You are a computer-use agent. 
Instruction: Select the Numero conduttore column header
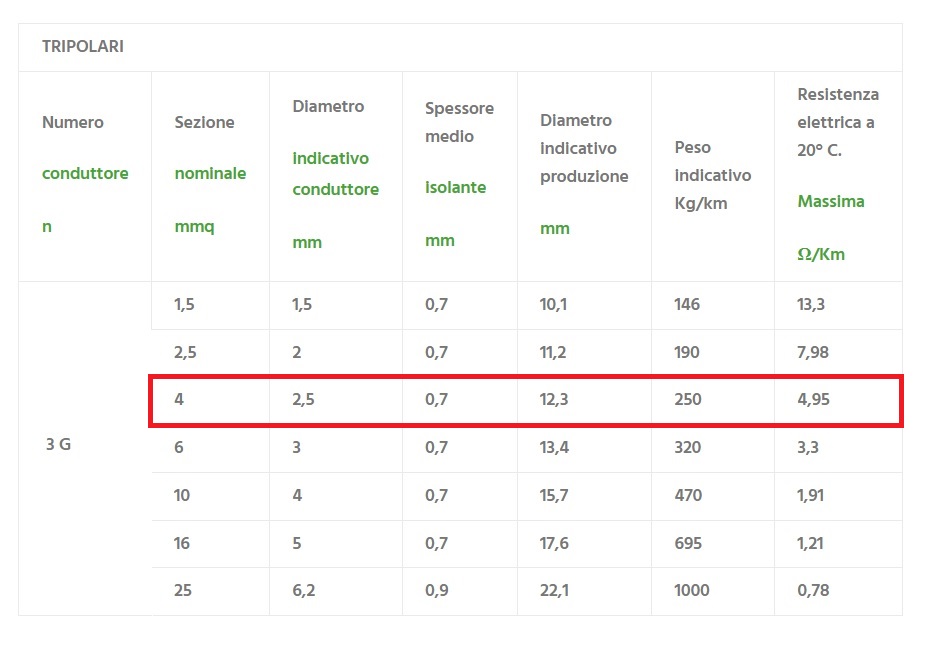pyautogui.click(x=85, y=174)
